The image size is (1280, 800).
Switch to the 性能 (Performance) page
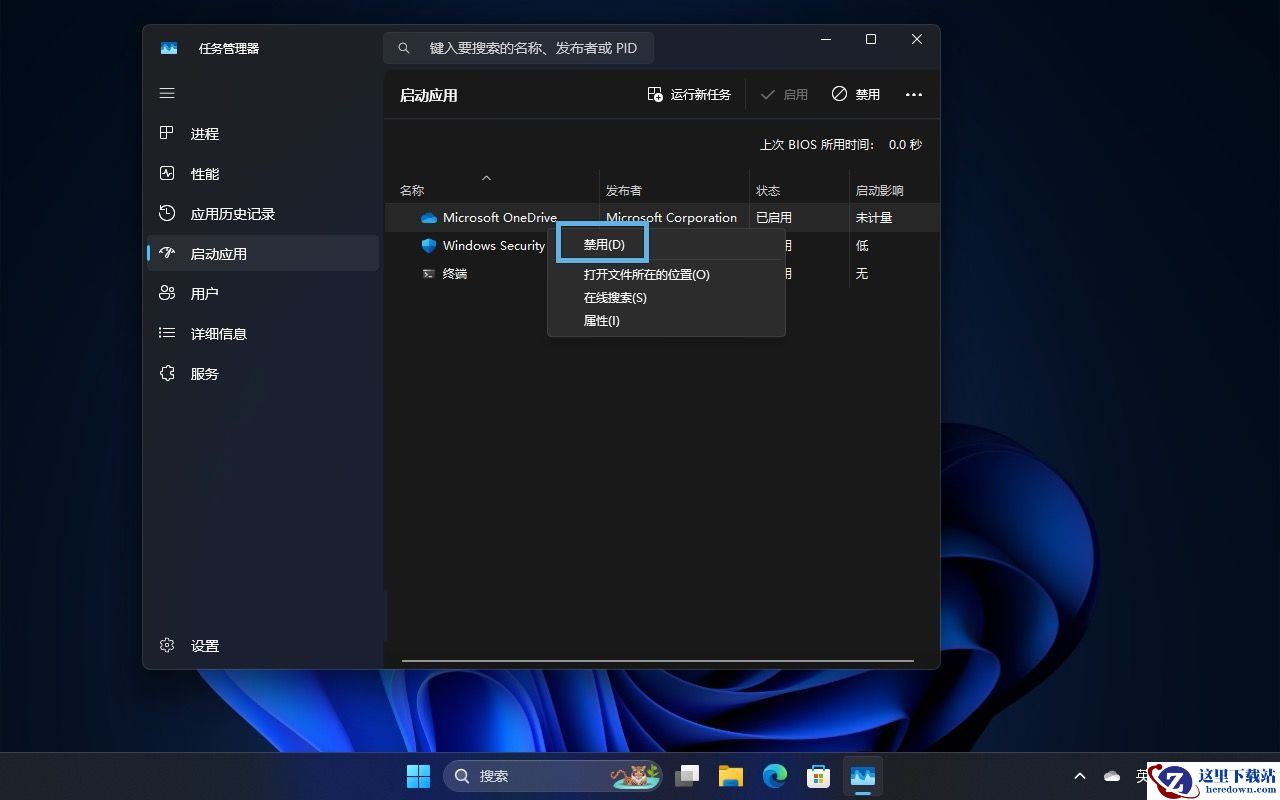tap(263, 174)
